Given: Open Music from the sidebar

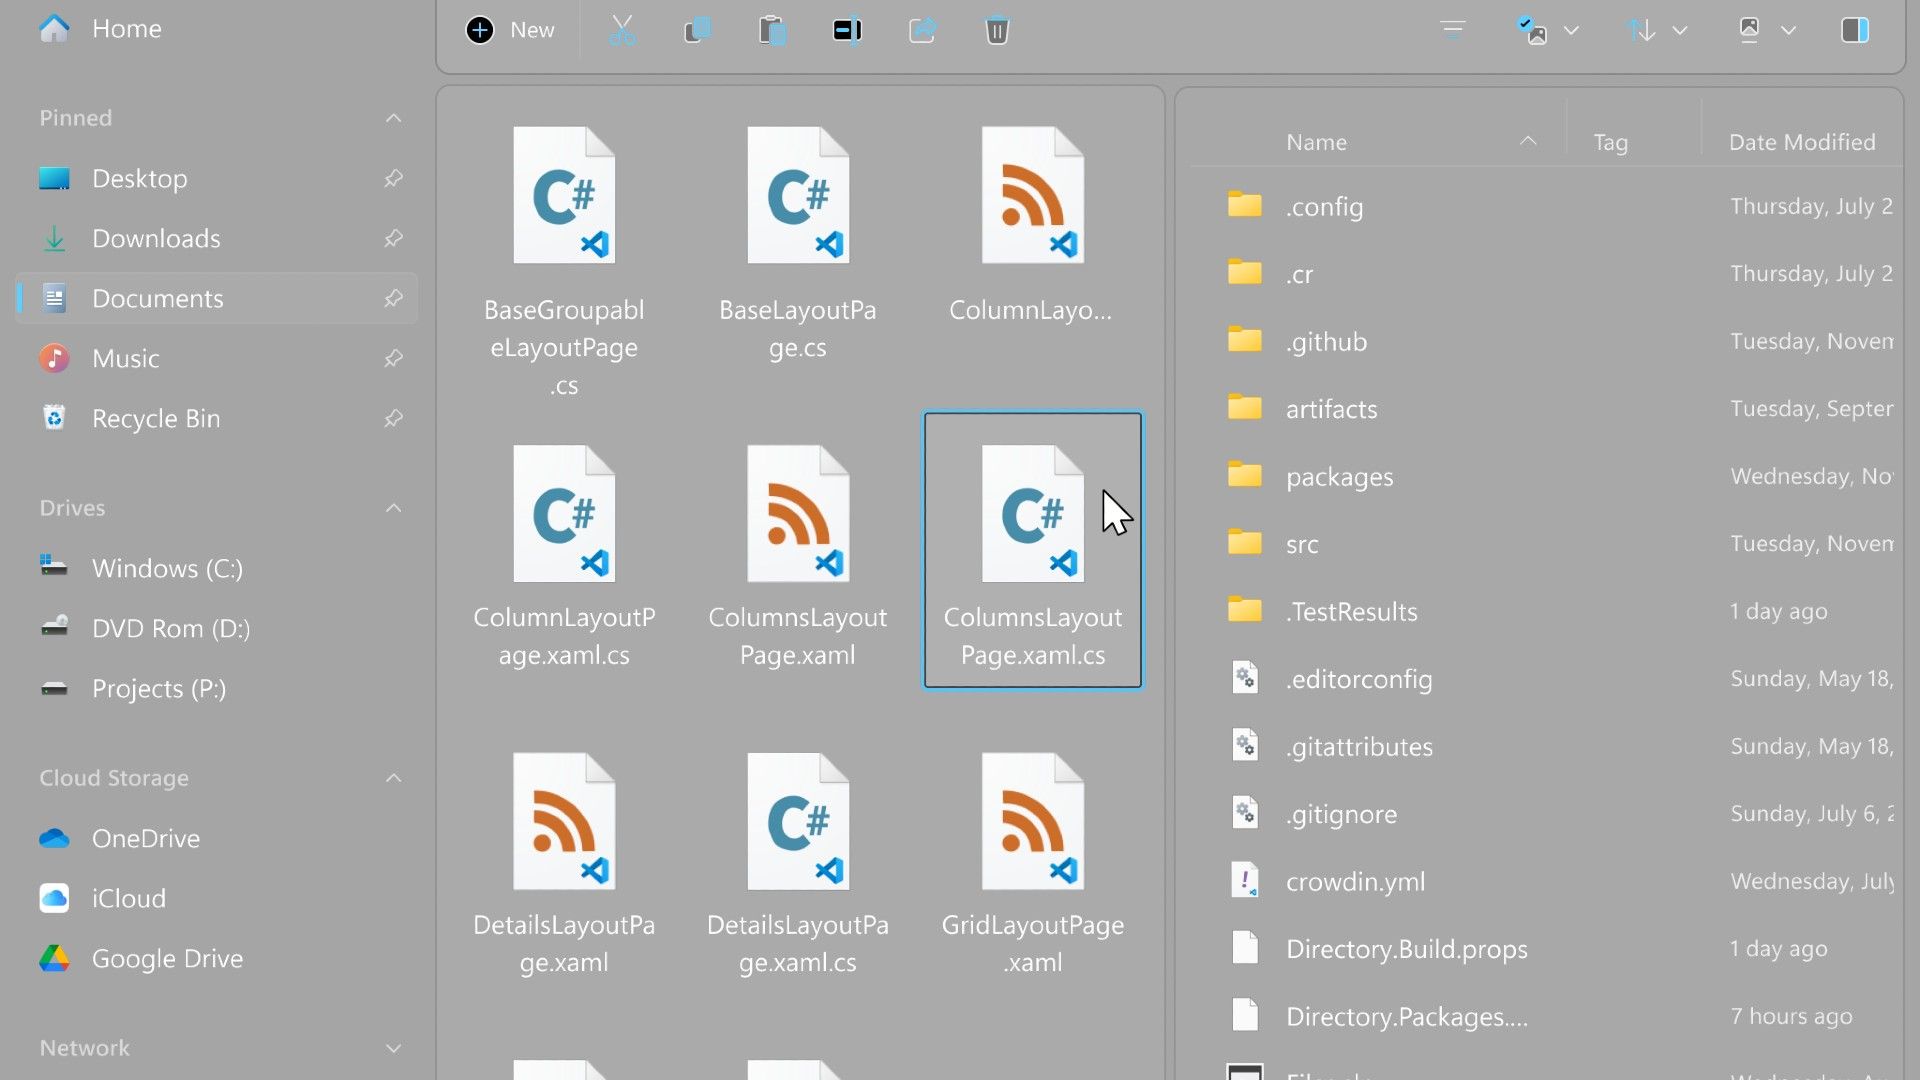Looking at the screenshot, I should (217, 358).
